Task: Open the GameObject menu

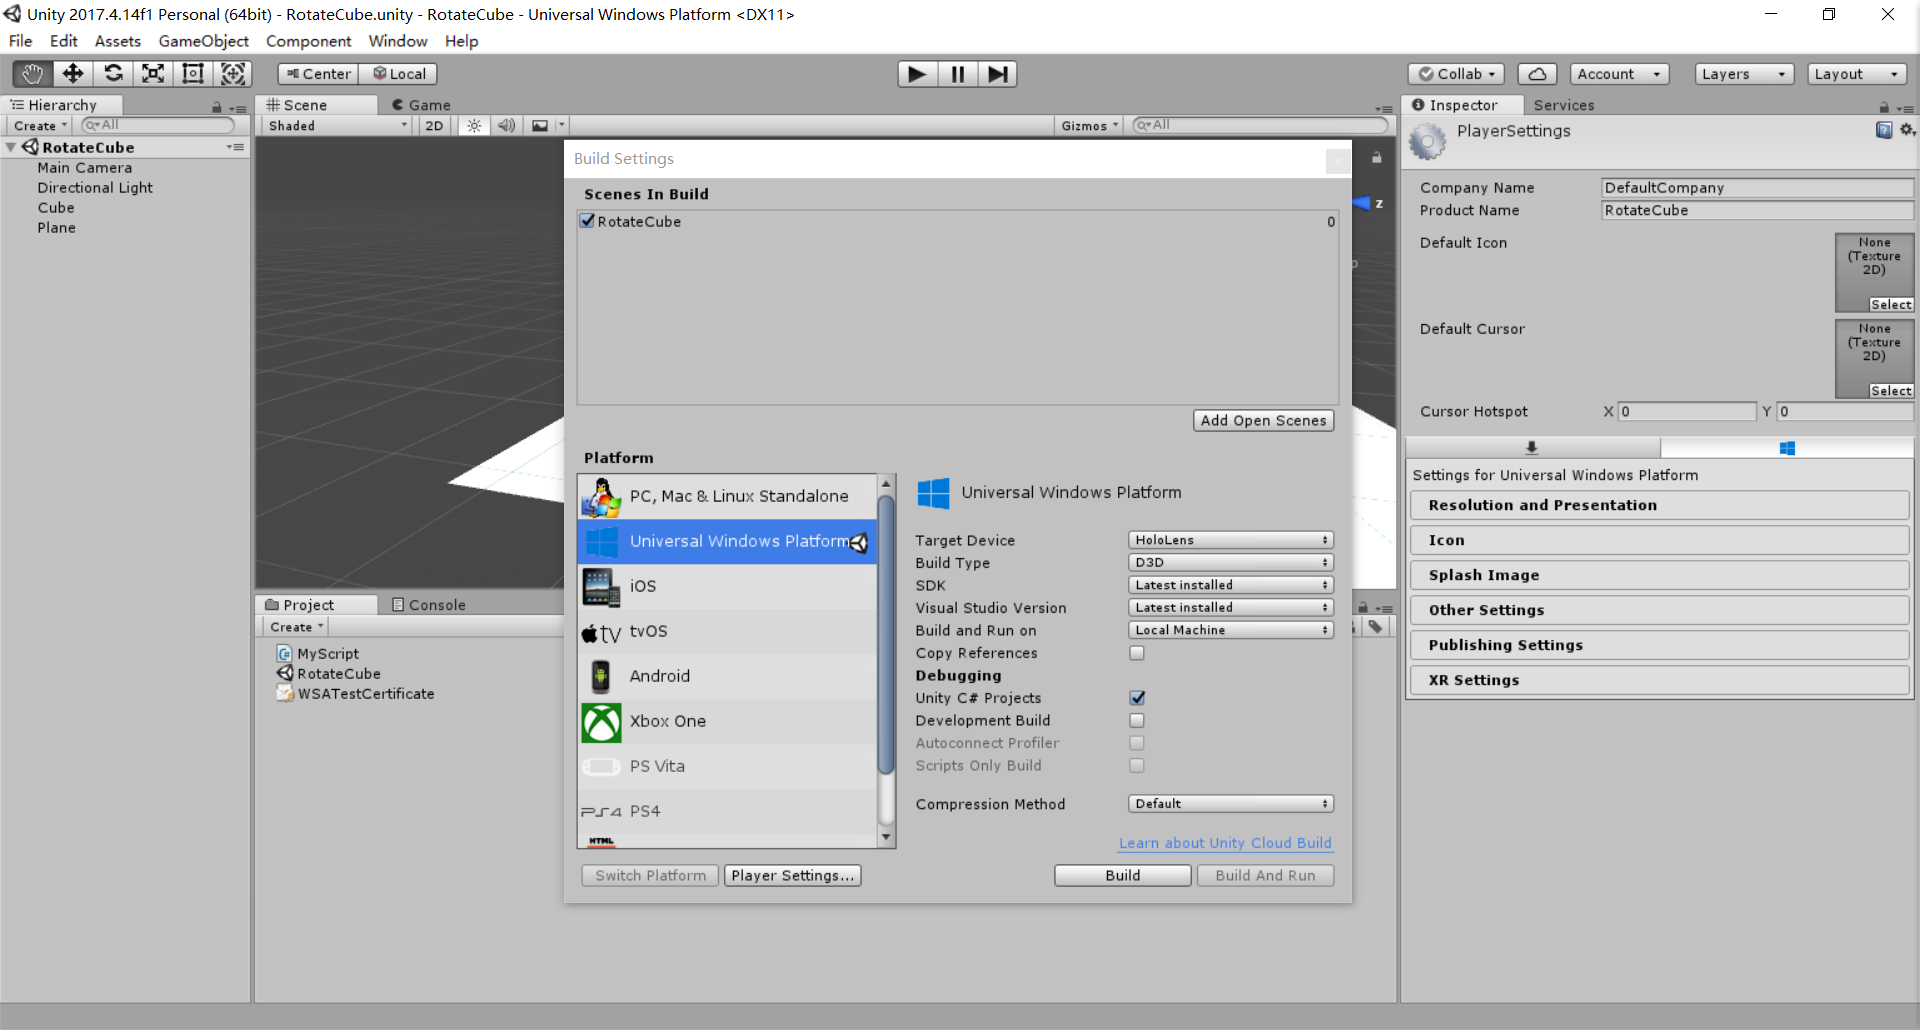Action: pos(204,41)
